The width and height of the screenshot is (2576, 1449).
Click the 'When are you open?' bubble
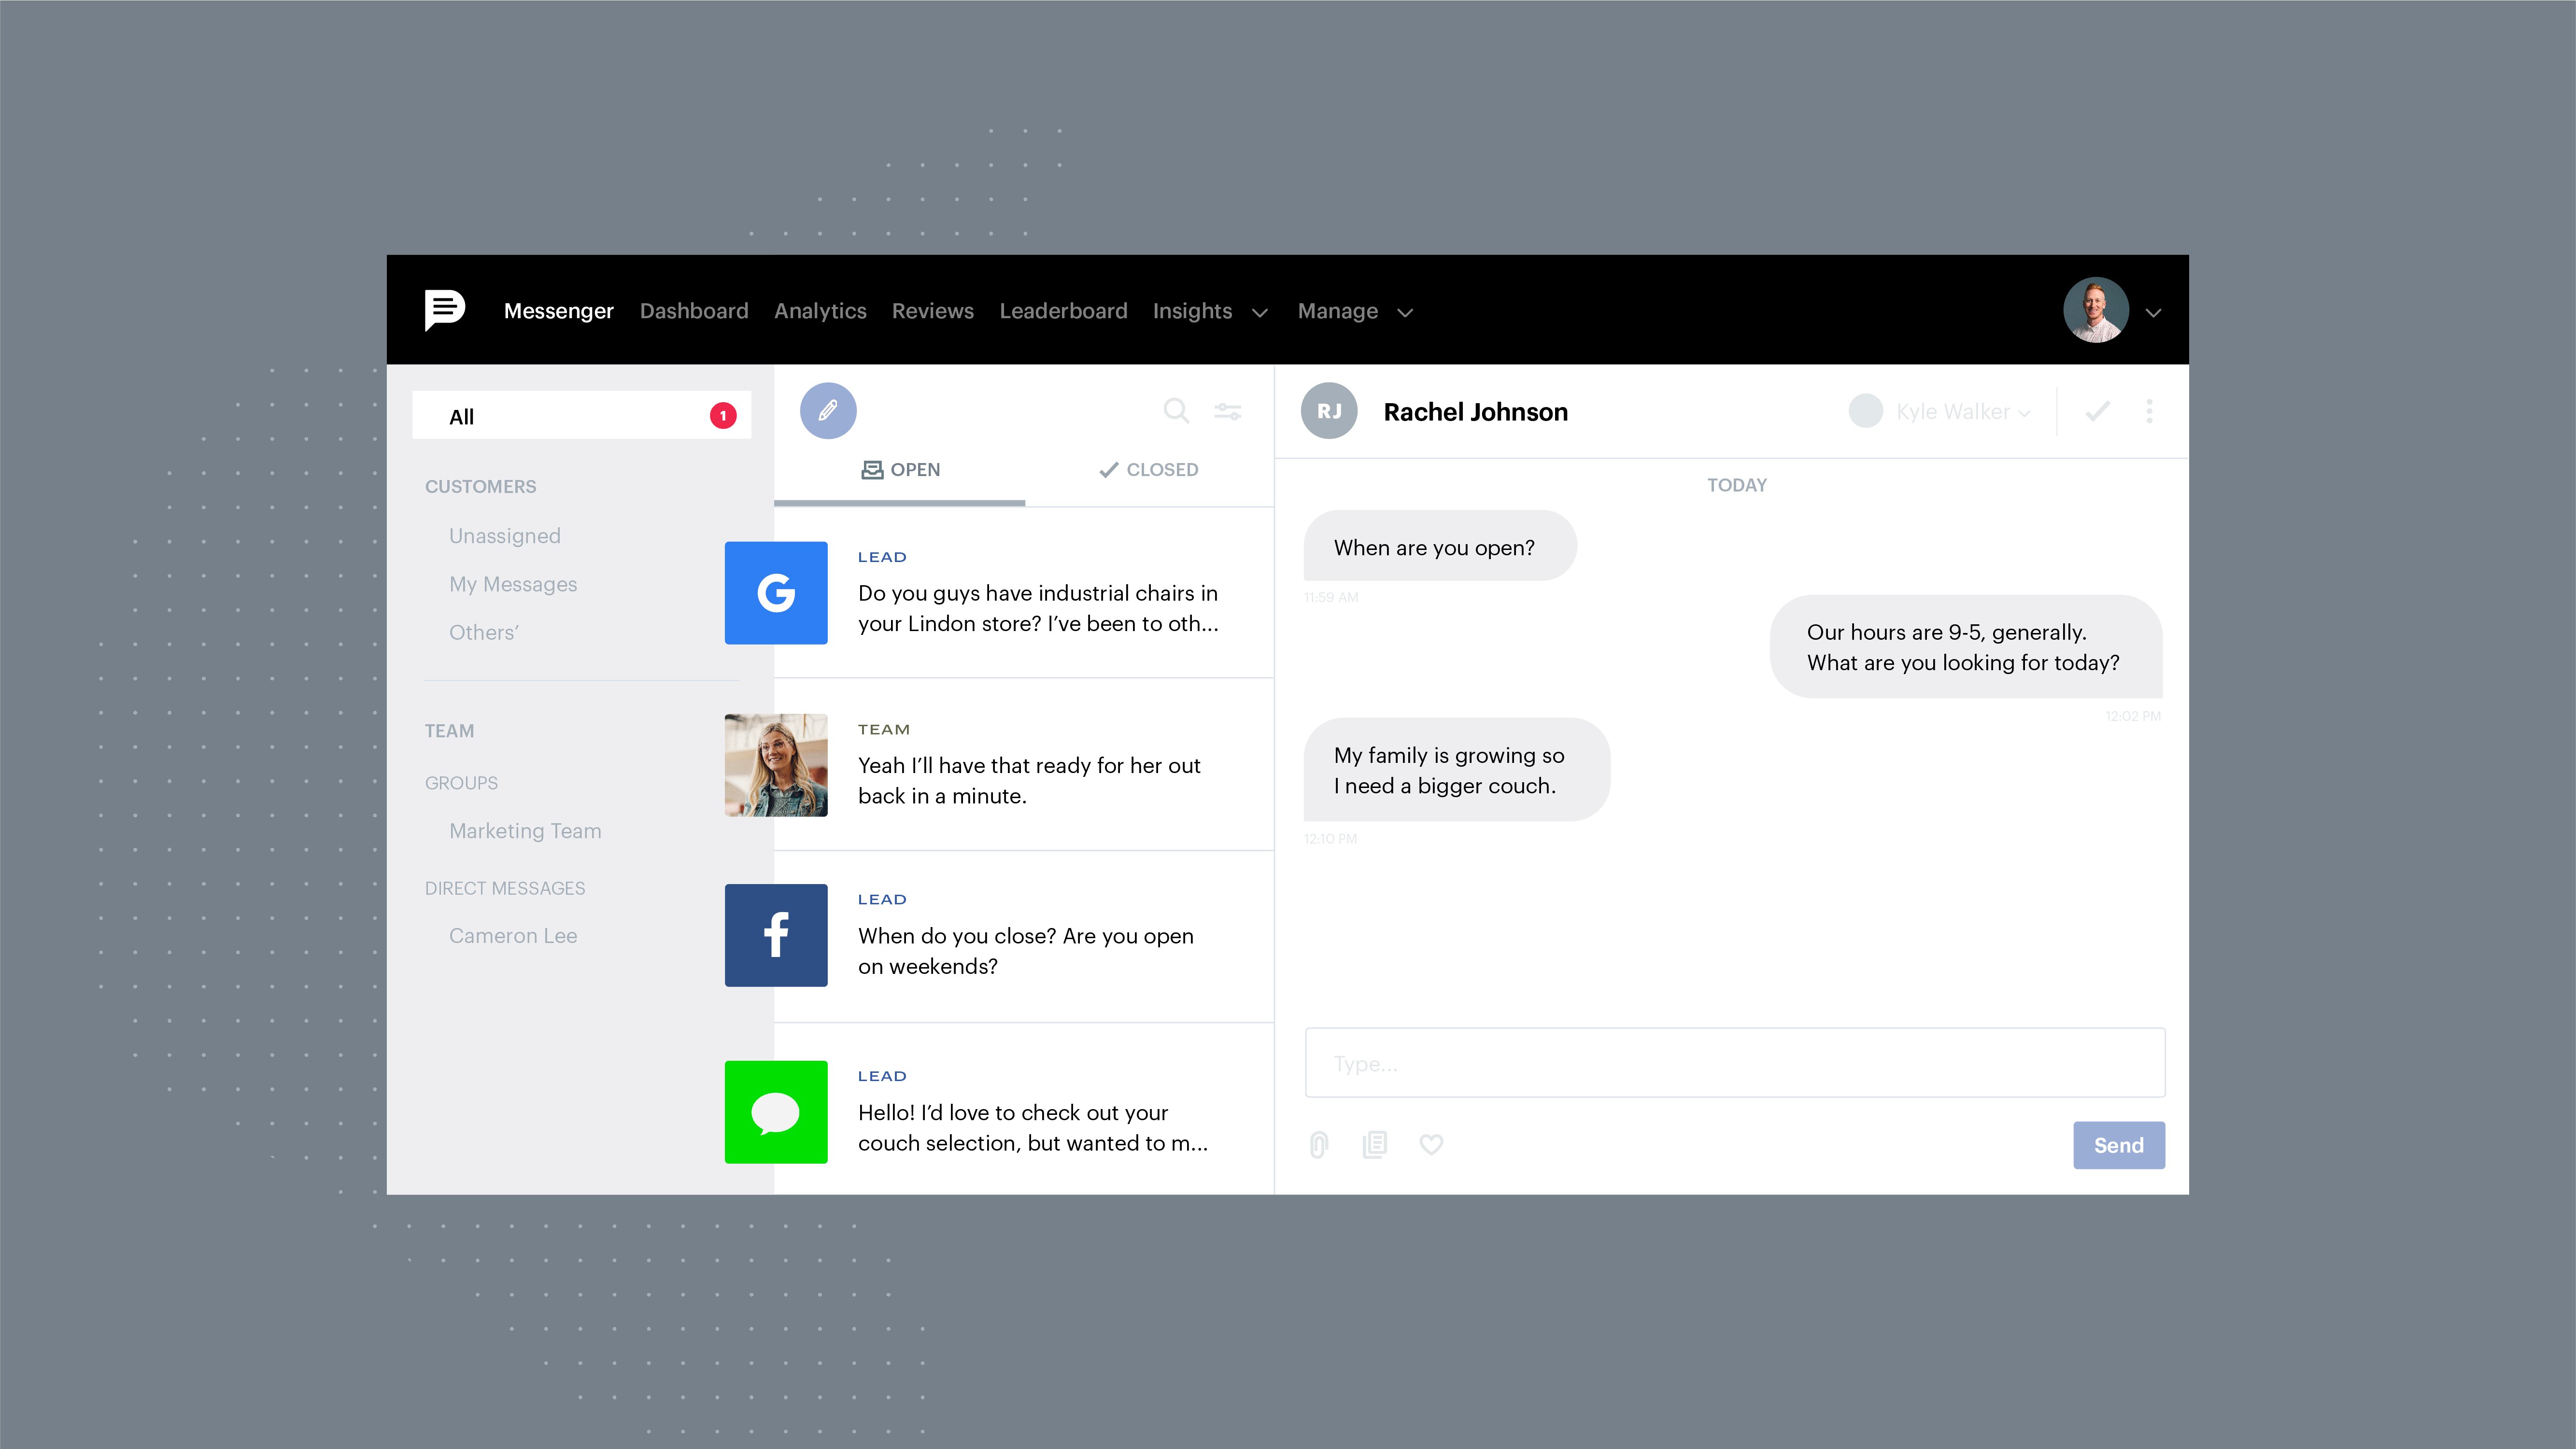coord(1440,546)
